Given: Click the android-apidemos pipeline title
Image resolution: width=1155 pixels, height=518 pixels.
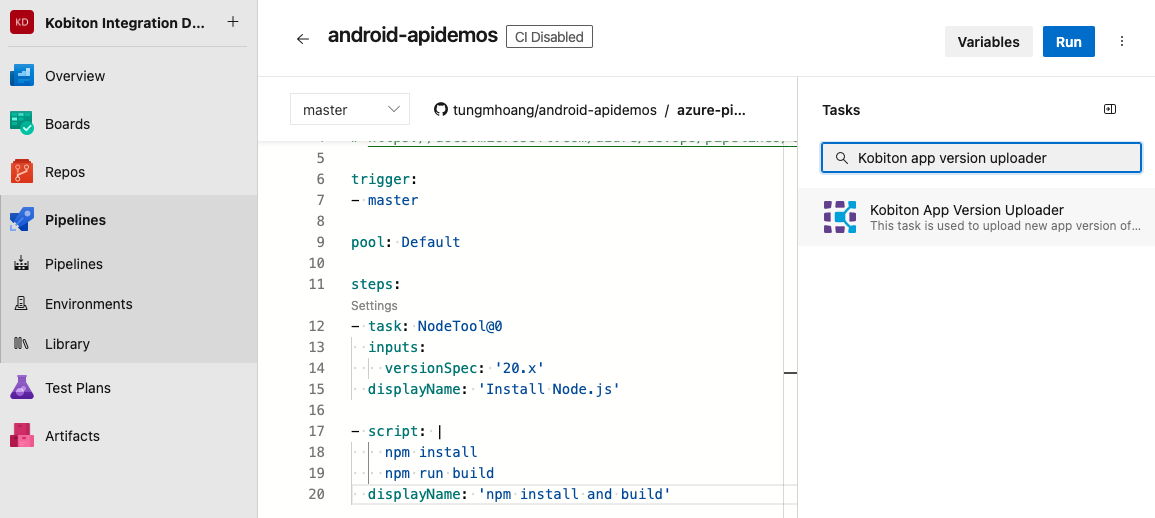Looking at the screenshot, I should click(x=412, y=36).
